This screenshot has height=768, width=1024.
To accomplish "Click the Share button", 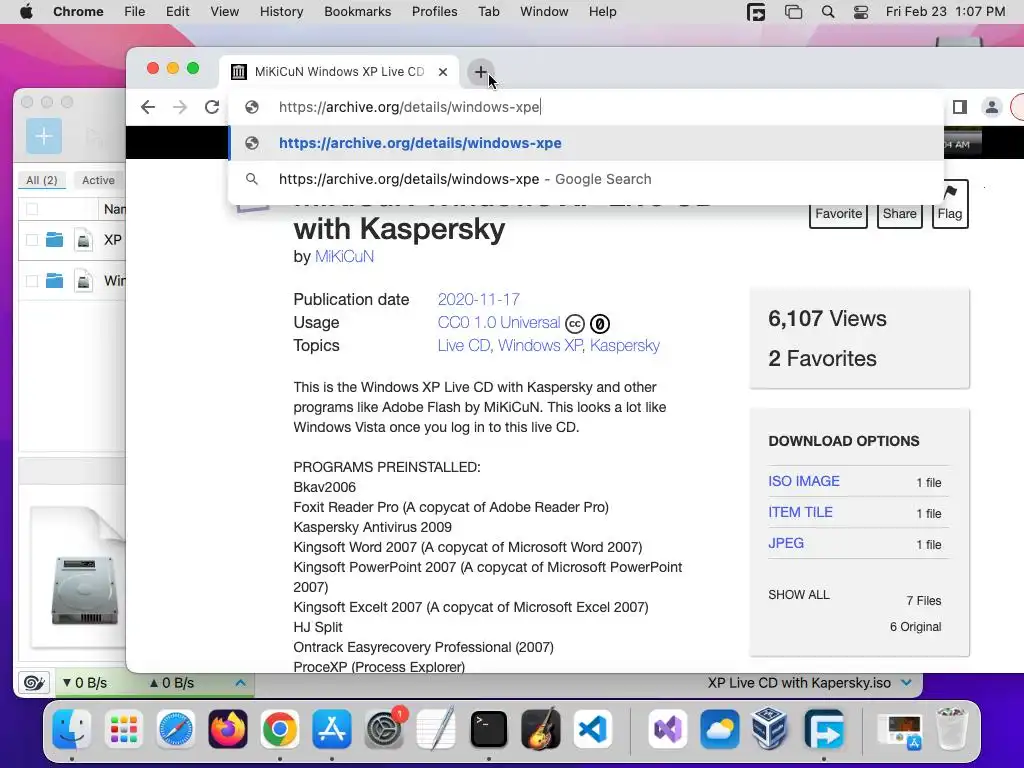I will (899, 214).
